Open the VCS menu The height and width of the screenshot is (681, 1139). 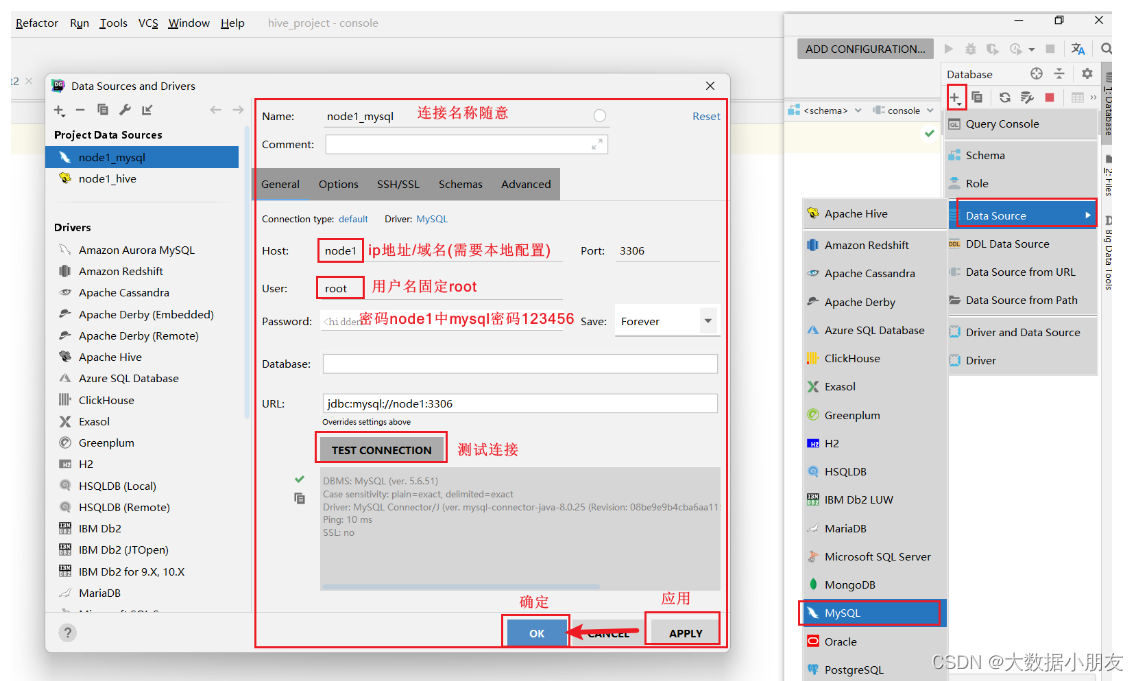point(148,23)
